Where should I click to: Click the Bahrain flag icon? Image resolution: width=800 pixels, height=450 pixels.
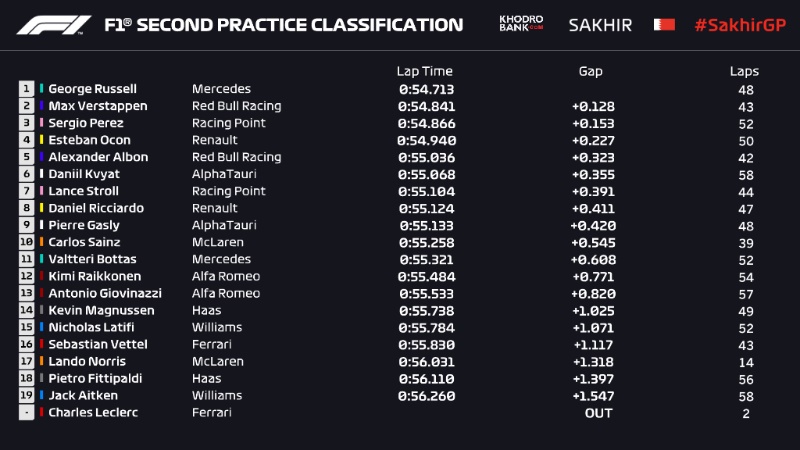pyautogui.click(x=663, y=24)
